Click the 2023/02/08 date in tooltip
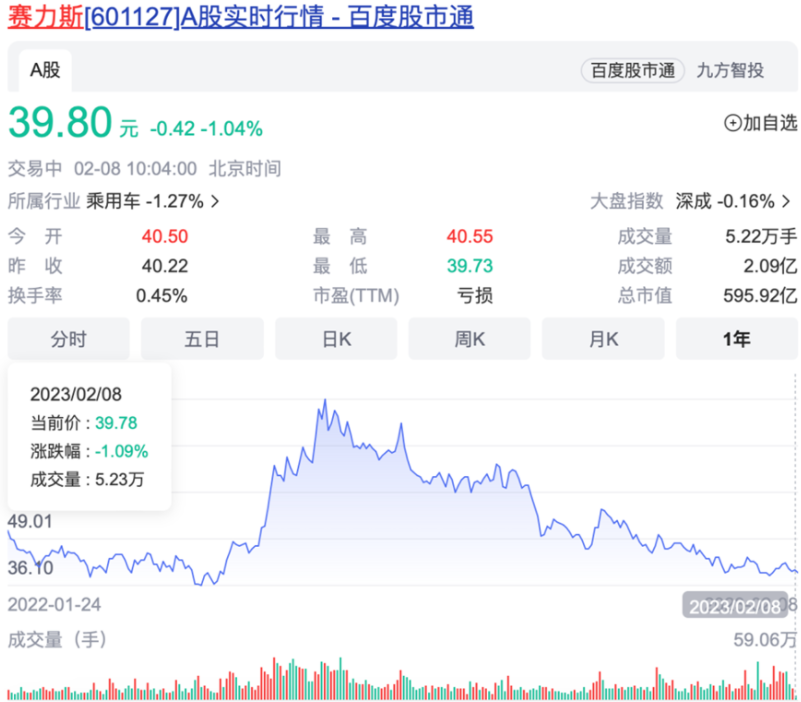Screen dimensions: 801x702 tap(76, 394)
